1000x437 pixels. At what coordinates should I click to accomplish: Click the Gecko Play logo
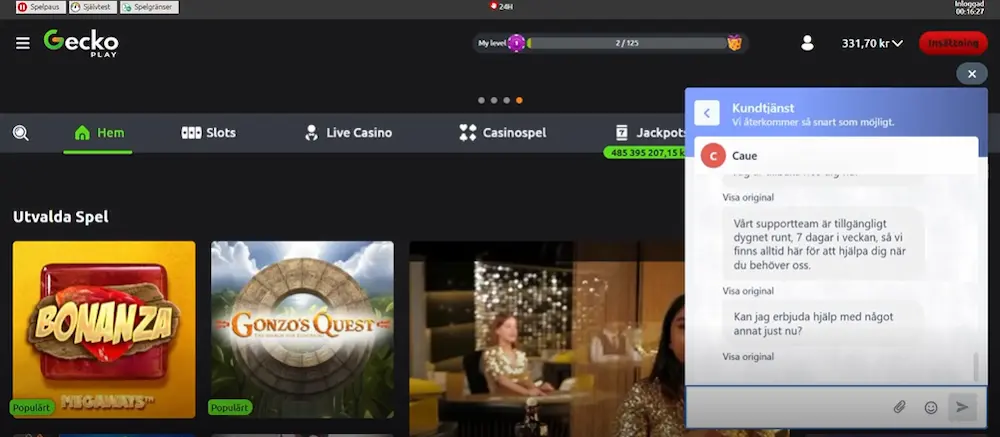point(81,43)
